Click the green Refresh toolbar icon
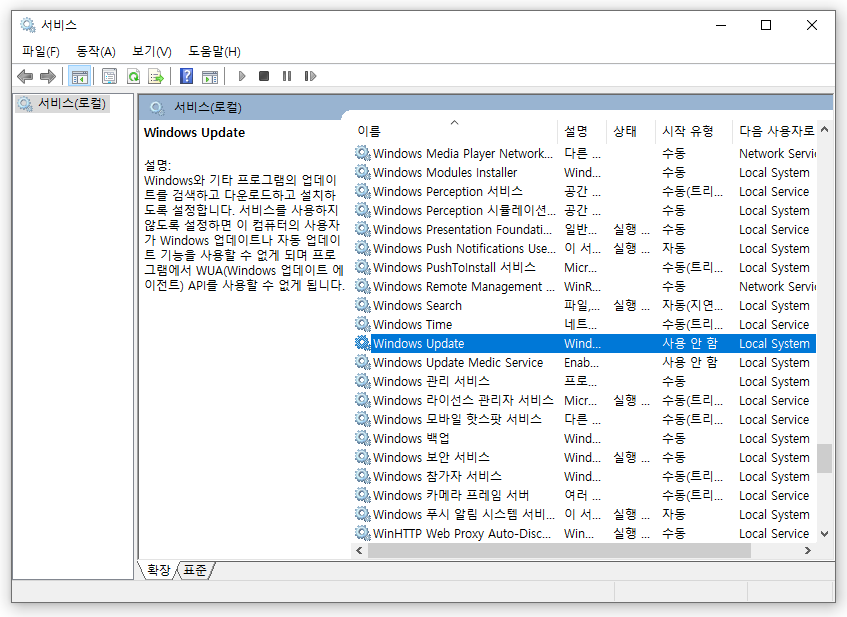The width and height of the screenshot is (847, 617). (133, 76)
